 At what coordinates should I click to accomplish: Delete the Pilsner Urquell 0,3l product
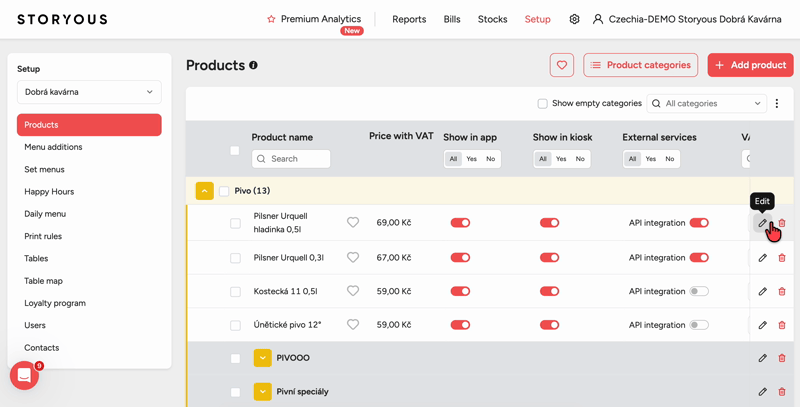[x=782, y=258]
